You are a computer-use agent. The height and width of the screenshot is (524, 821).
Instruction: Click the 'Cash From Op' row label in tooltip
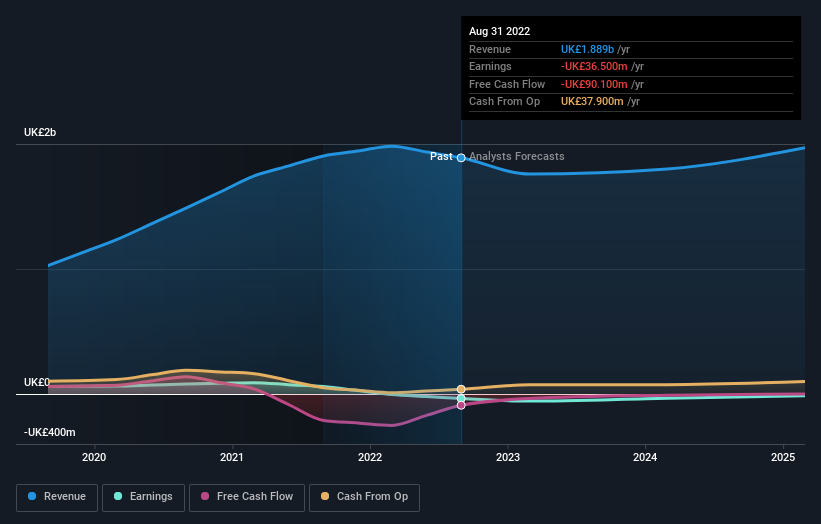(x=504, y=102)
